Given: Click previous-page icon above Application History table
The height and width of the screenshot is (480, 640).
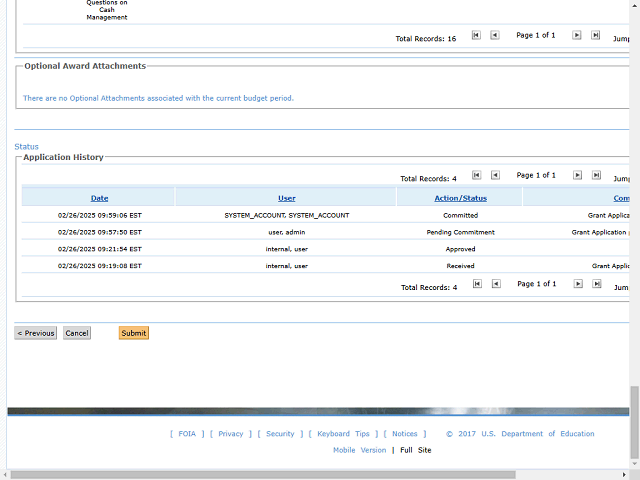Looking at the screenshot, I should tap(494, 175).
